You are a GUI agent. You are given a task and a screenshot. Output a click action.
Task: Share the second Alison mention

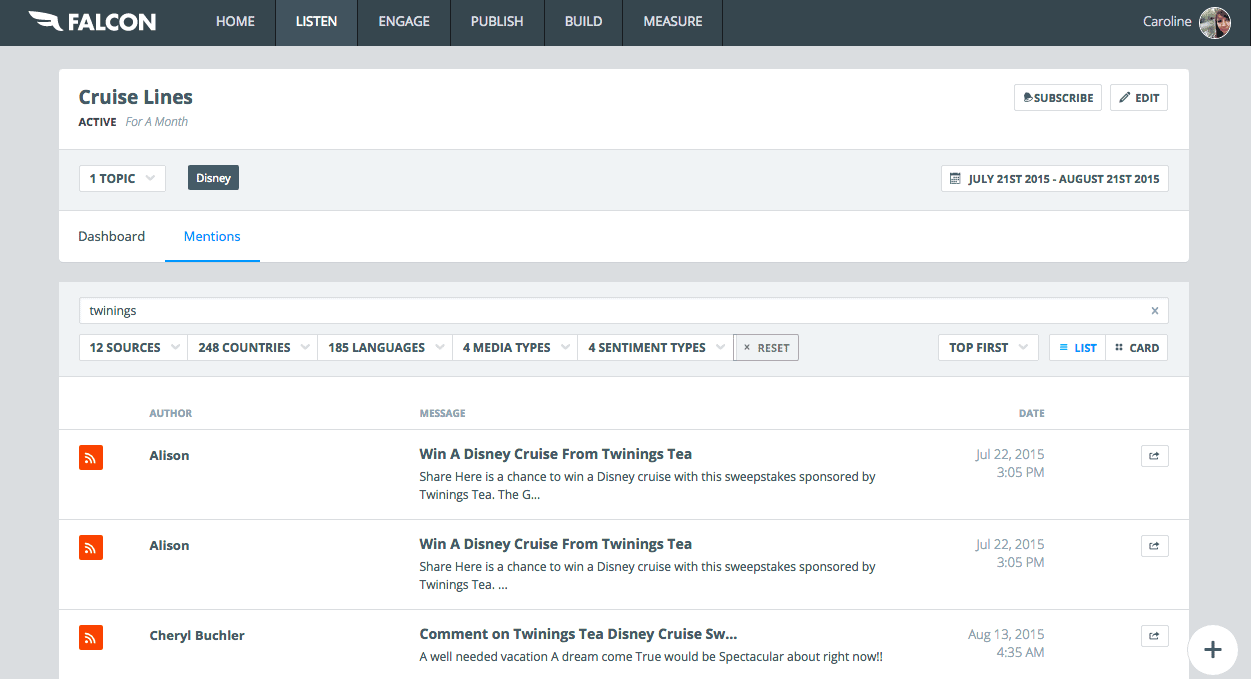point(1154,546)
